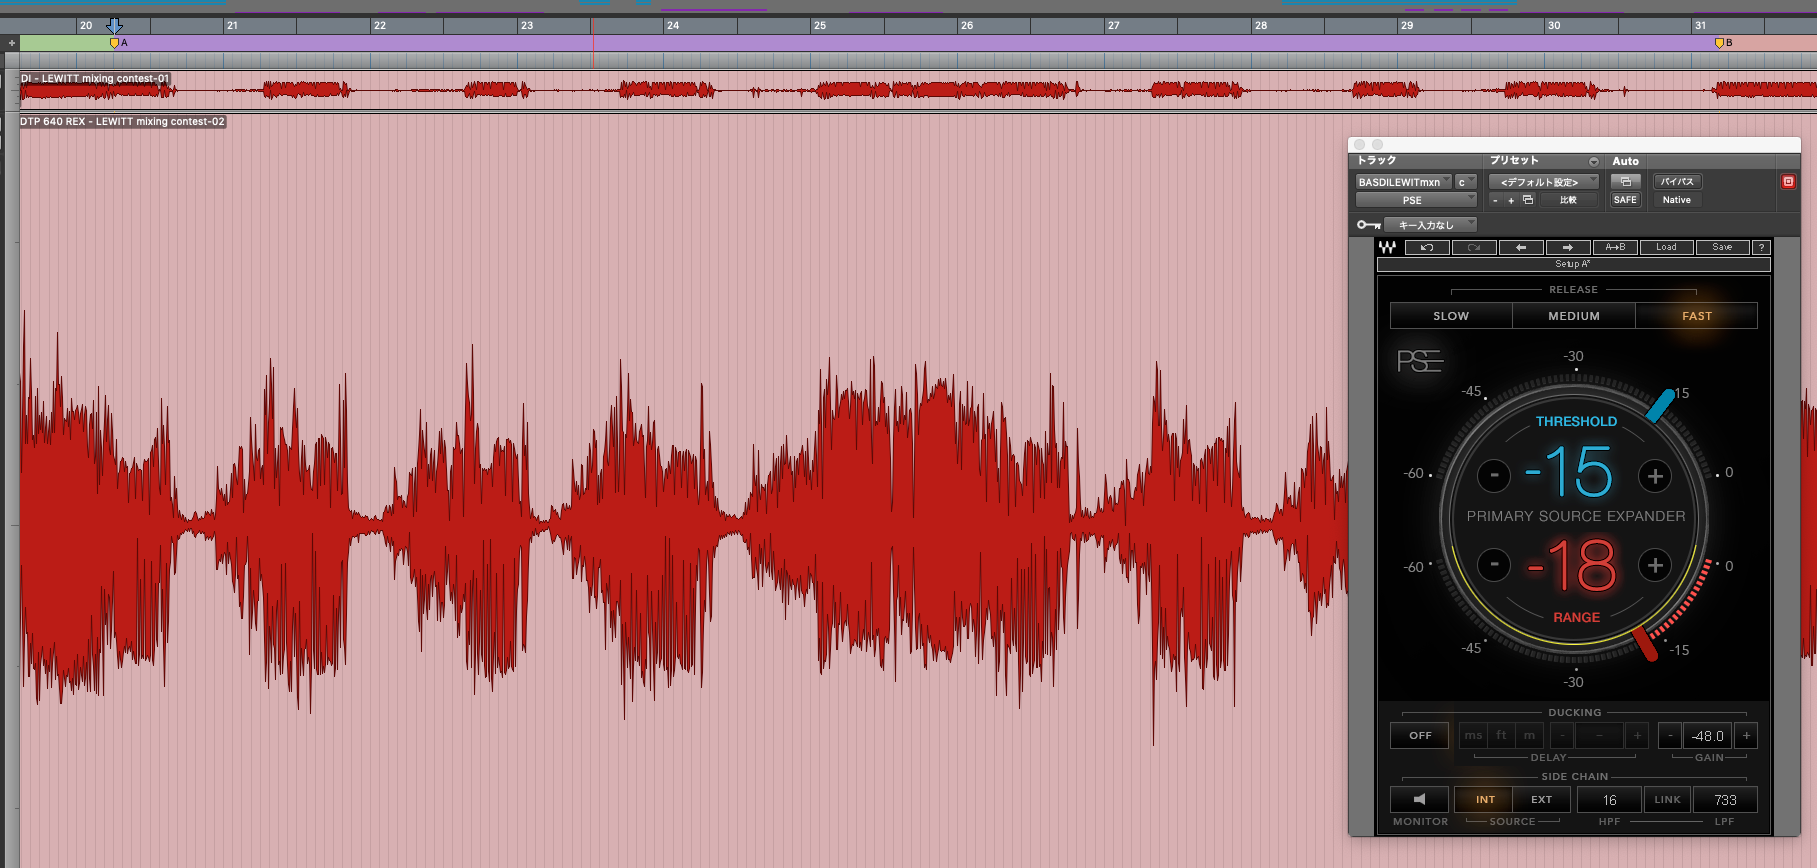
Task: Open the PSE plugin selector dropdown
Action: coord(1416,200)
